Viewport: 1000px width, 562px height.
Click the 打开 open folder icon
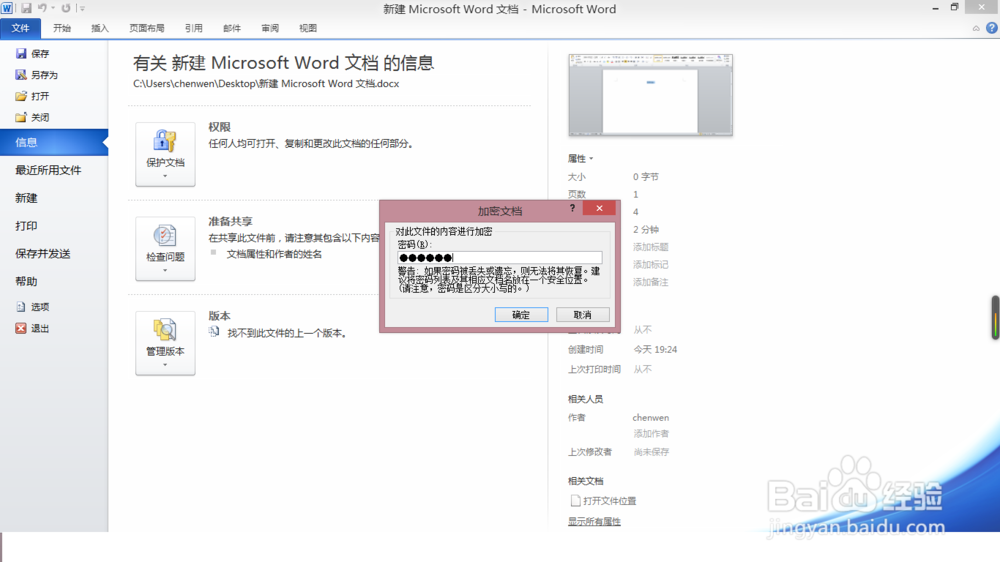point(21,96)
